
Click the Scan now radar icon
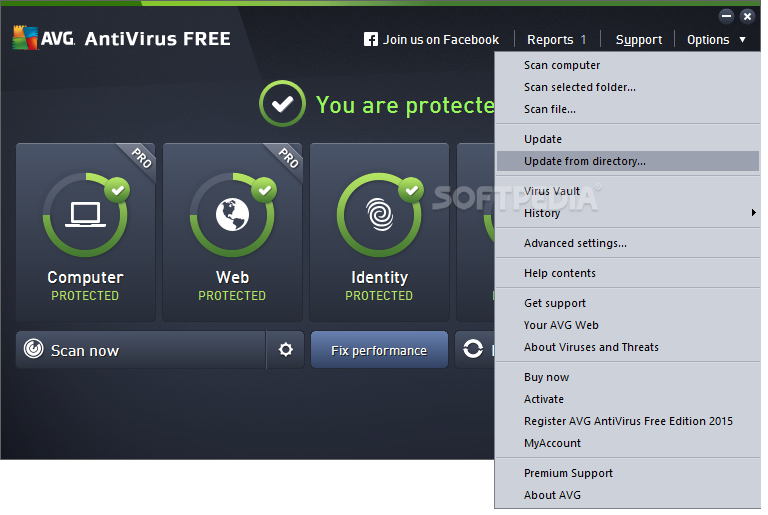(34, 349)
